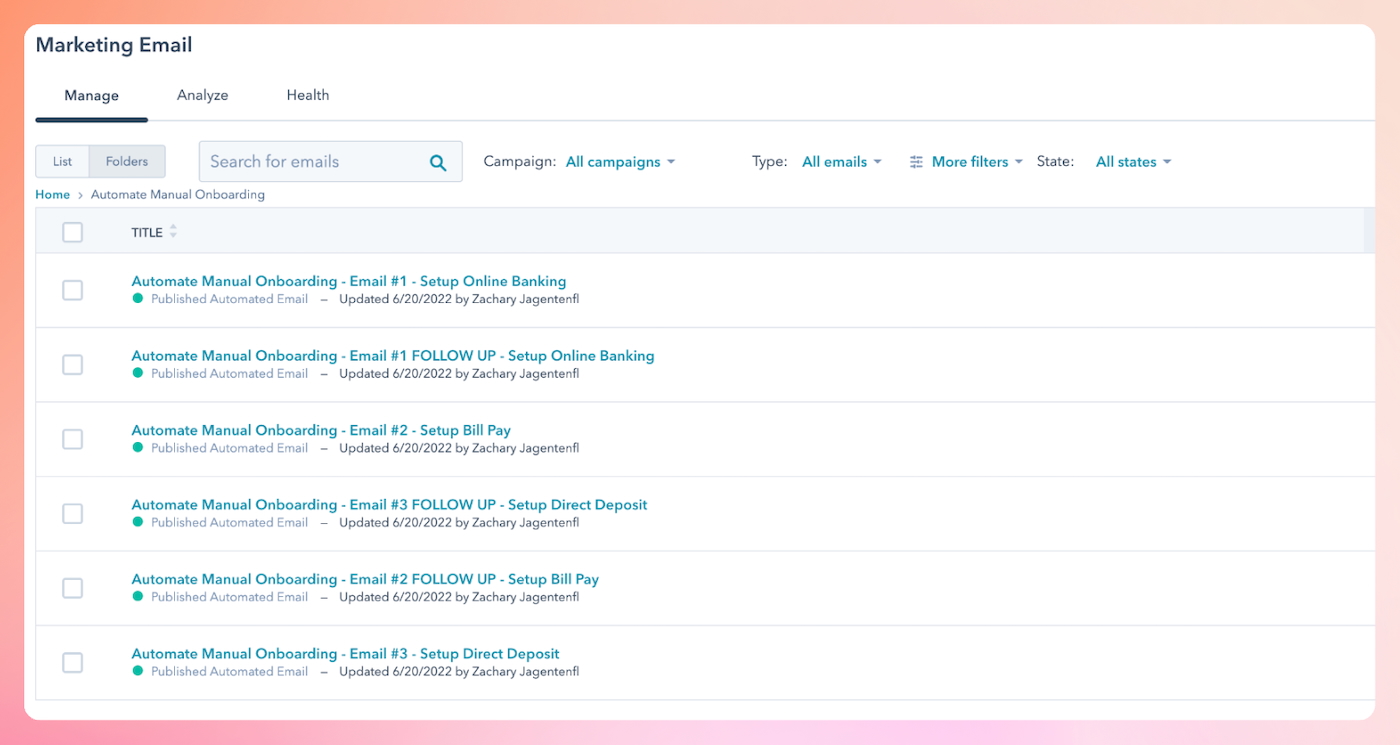Tick the select-all checkbox in header
The width and height of the screenshot is (1400, 745).
(72, 232)
